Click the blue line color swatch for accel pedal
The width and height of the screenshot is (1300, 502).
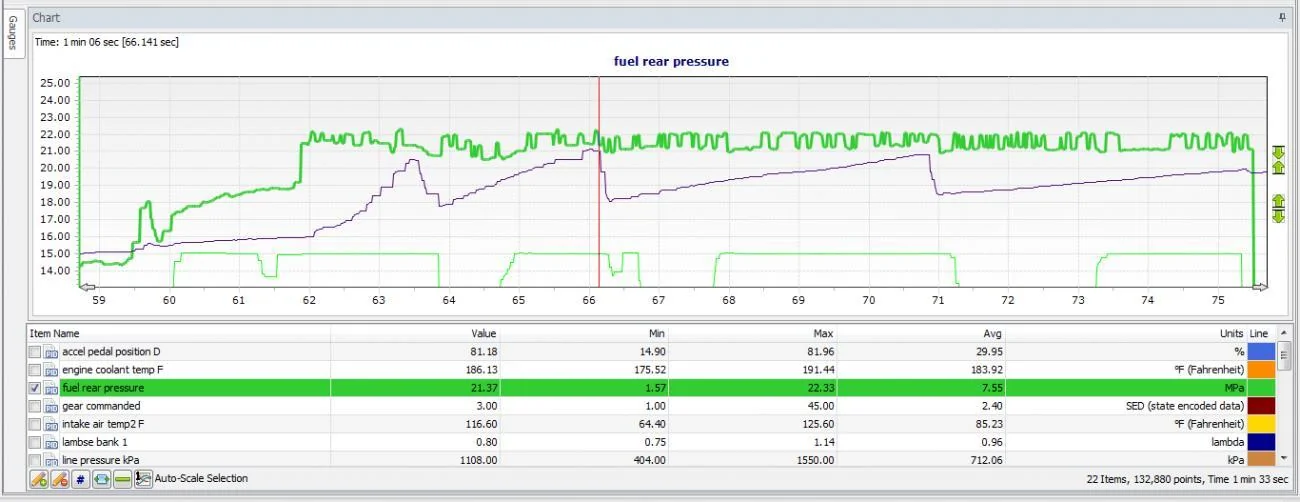click(1261, 352)
